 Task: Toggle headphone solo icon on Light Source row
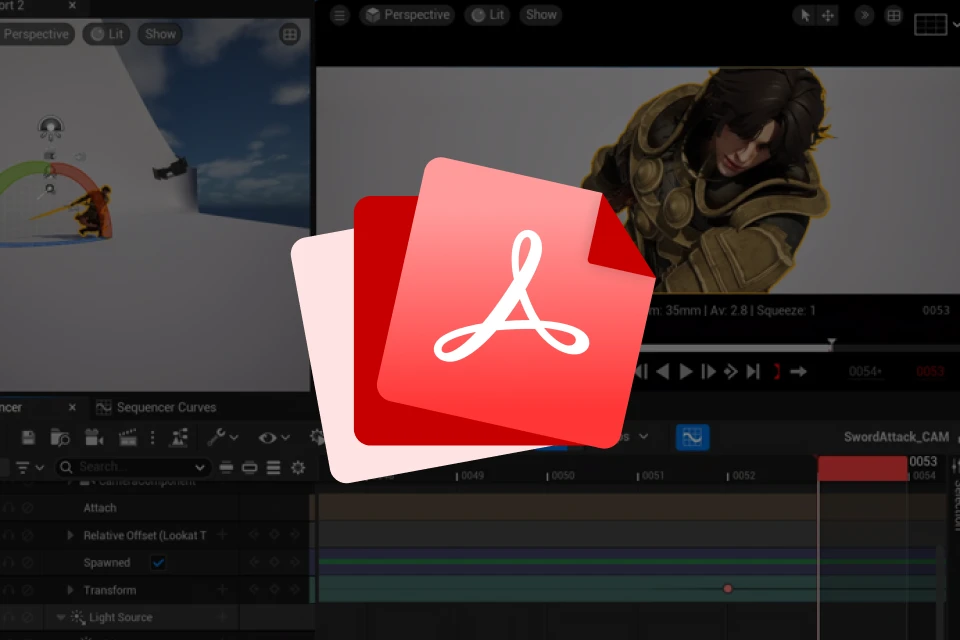[9, 617]
